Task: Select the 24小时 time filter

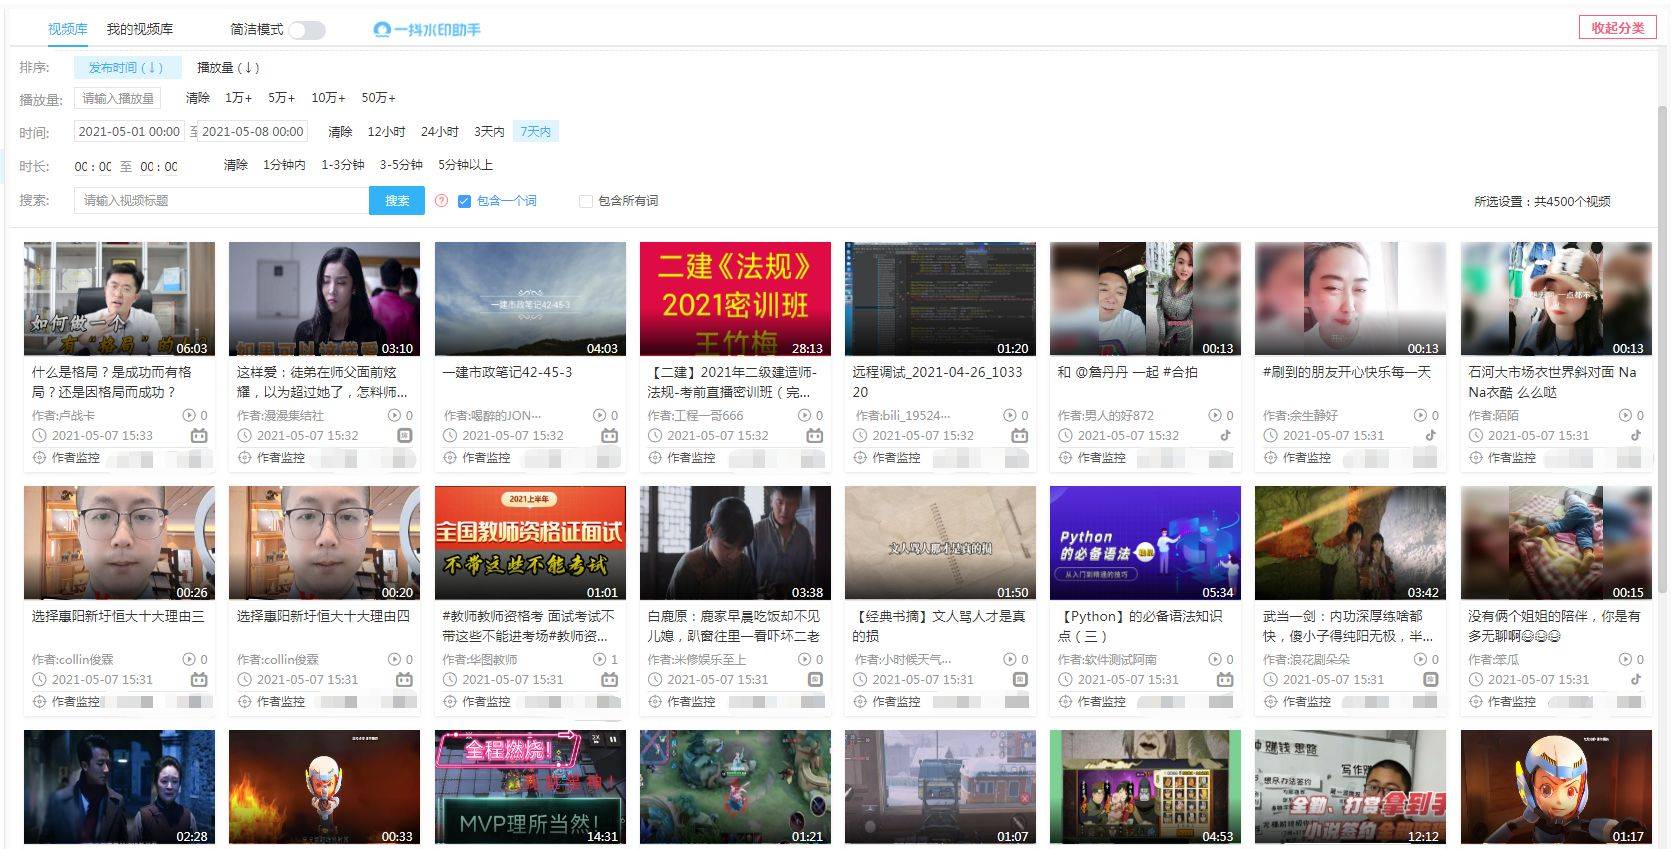Action: (x=440, y=132)
